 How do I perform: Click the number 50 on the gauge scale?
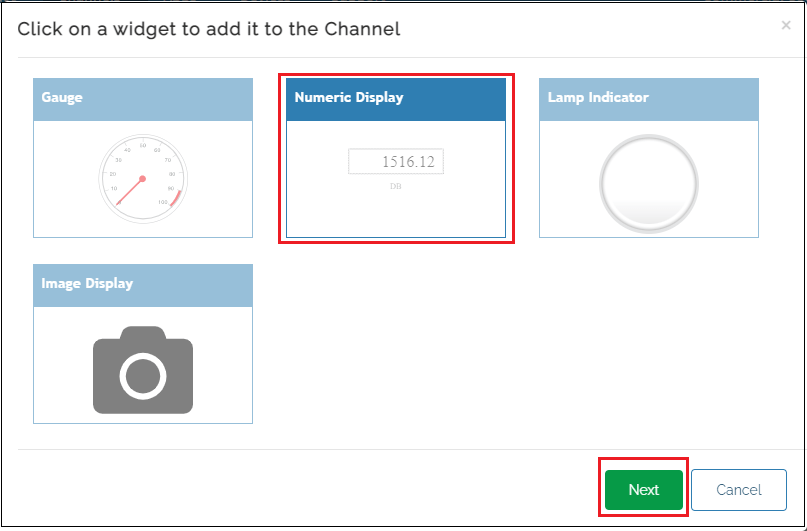point(143,146)
